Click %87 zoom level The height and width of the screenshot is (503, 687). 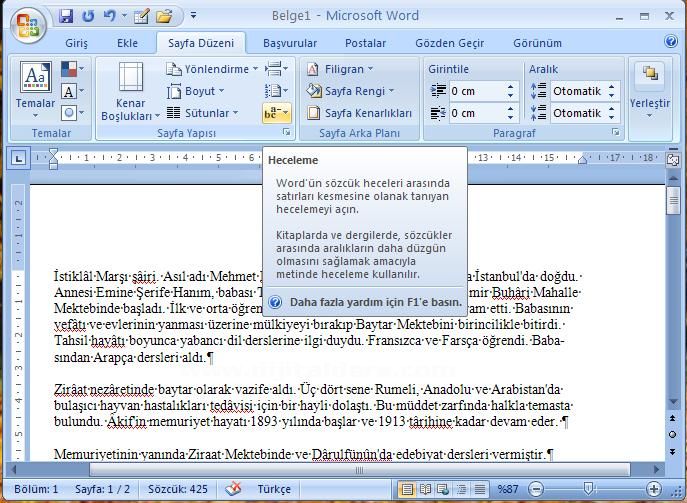[507, 489]
